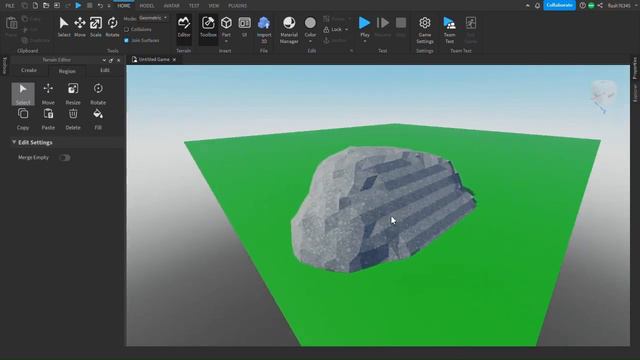Open the Terrain Editor panel options chevron
This screenshot has width=640, height=360.
104,60
